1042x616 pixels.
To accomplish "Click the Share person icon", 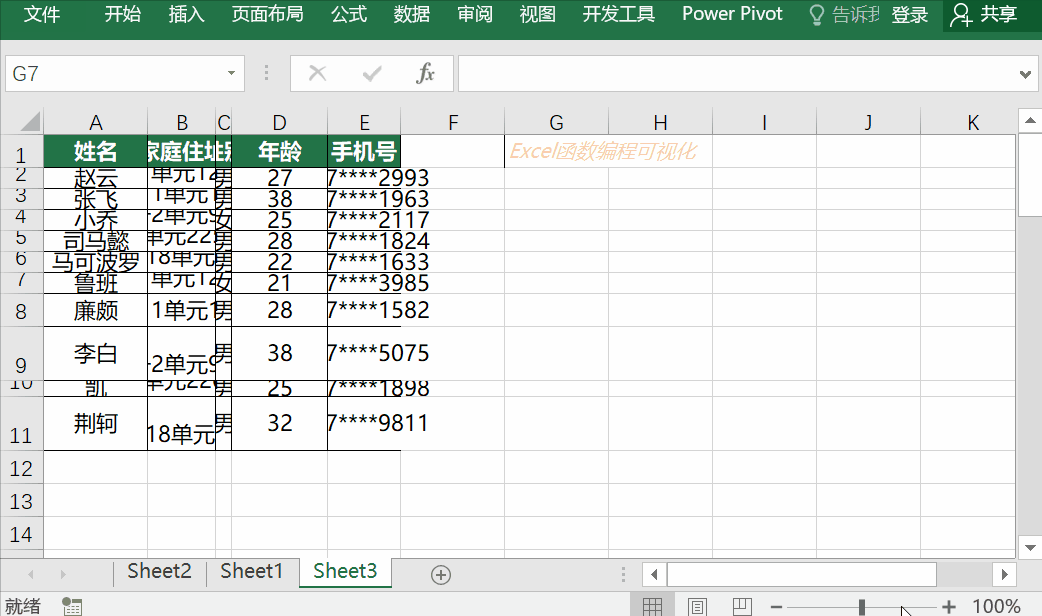I will click(961, 15).
